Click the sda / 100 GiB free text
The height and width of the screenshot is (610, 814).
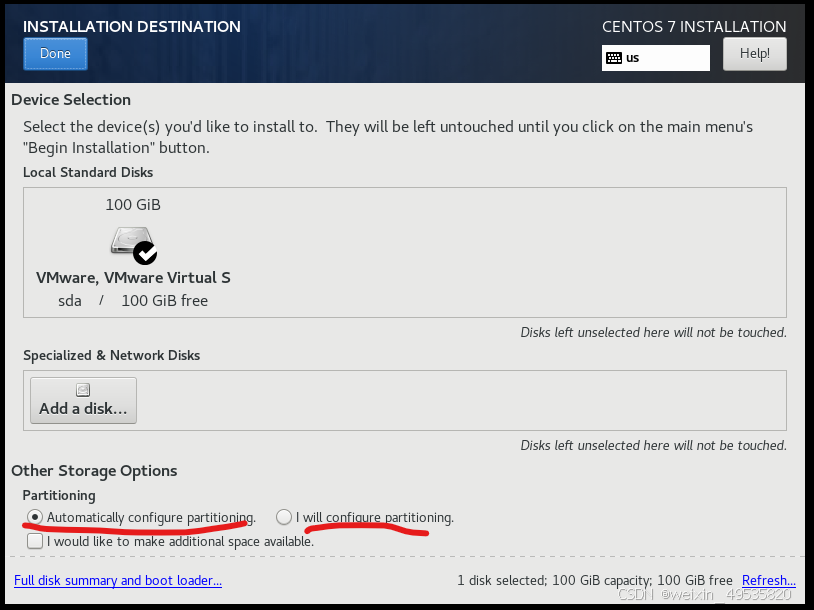tap(133, 301)
